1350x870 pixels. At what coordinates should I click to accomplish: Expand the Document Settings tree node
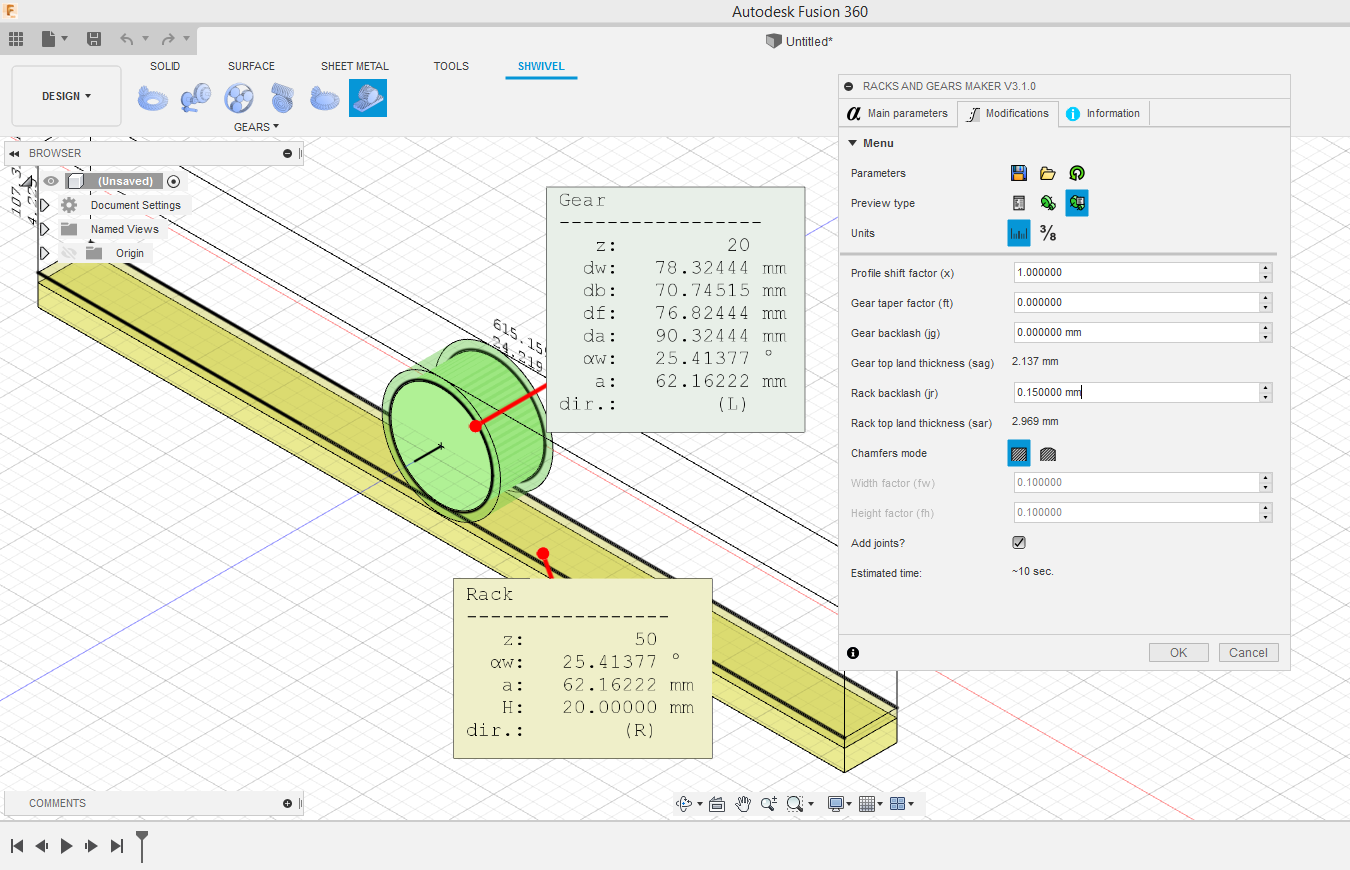point(45,205)
